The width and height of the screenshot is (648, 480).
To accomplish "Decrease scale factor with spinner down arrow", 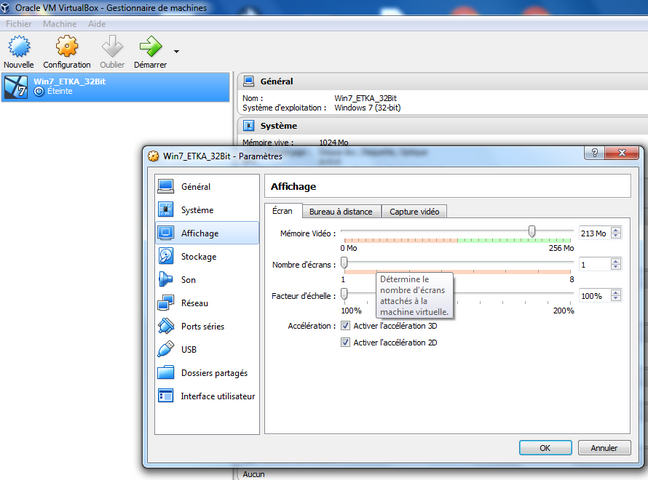I will point(616,299).
